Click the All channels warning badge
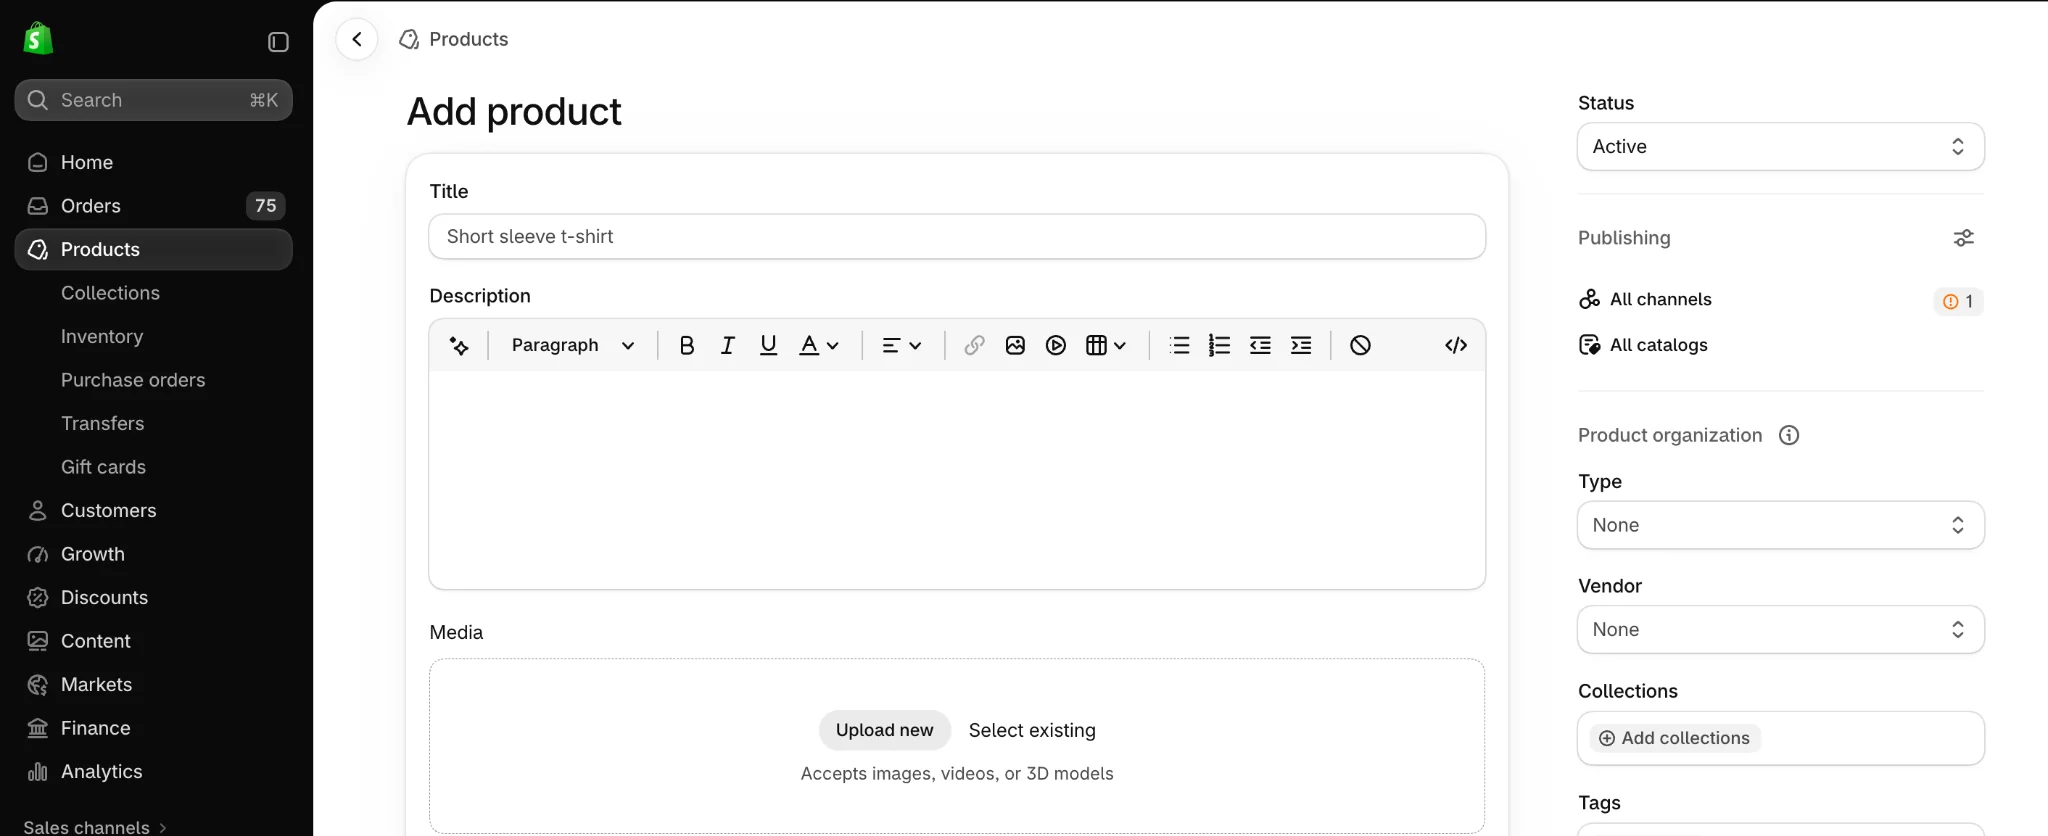Image resolution: width=2048 pixels, height=836 pixels. coord(1957,301)
